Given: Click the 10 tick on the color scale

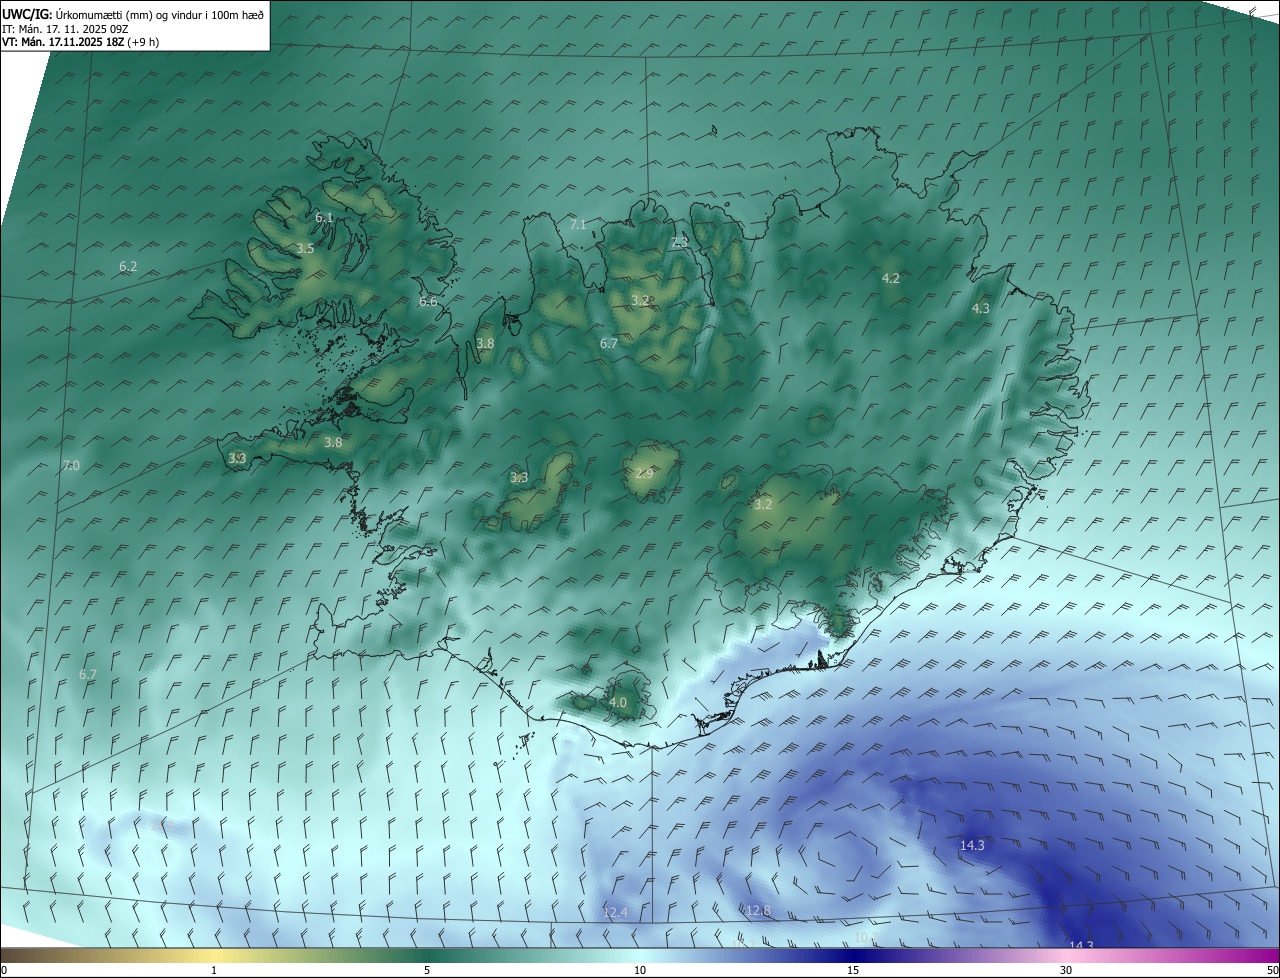Looking at the screenshot, I should (640, 970).
